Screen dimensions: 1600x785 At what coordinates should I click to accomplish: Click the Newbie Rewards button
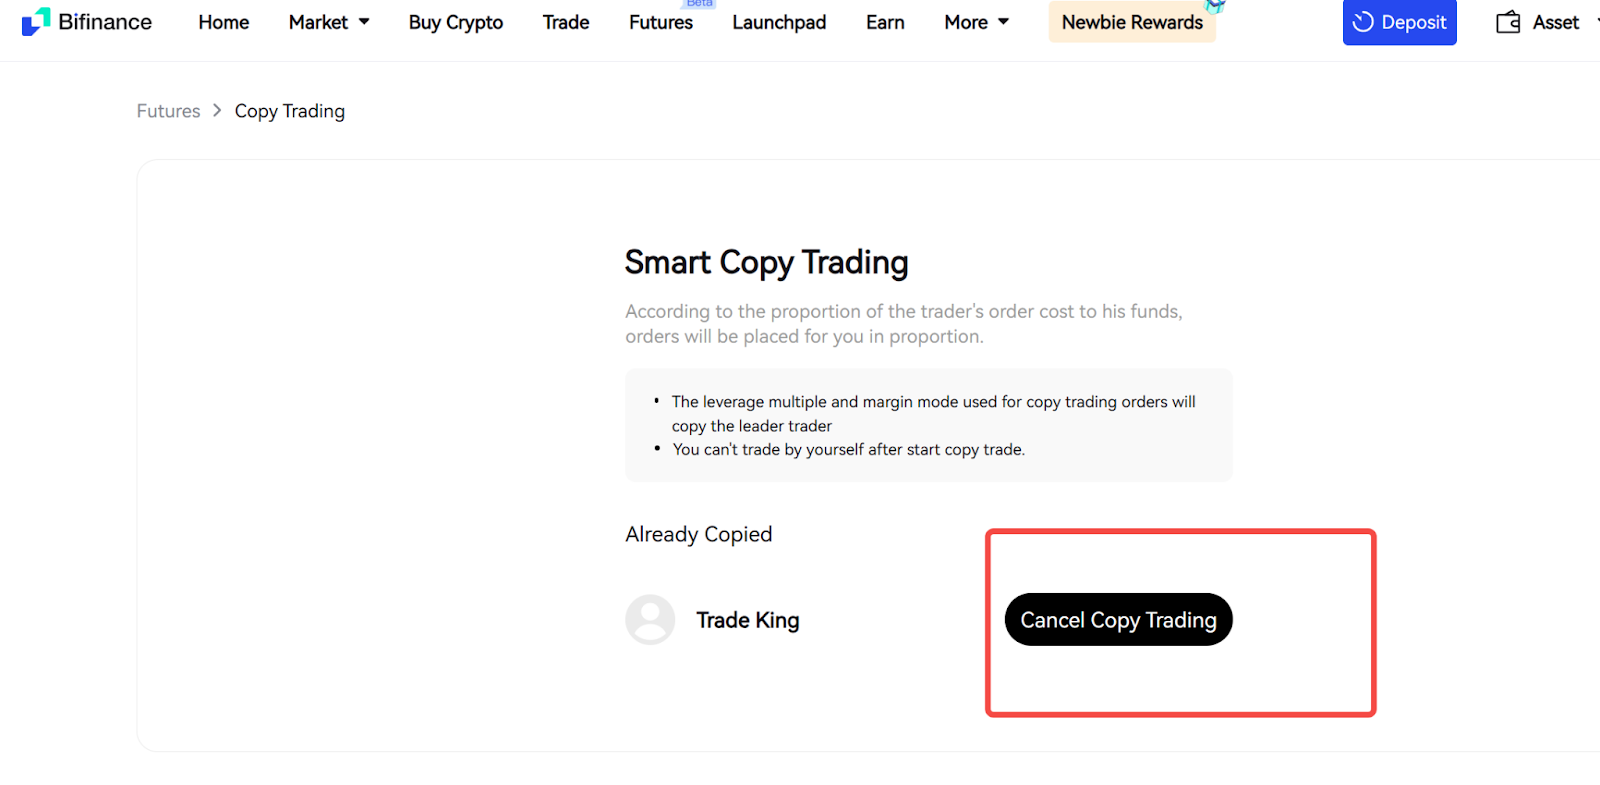[x=1132, y=22]
